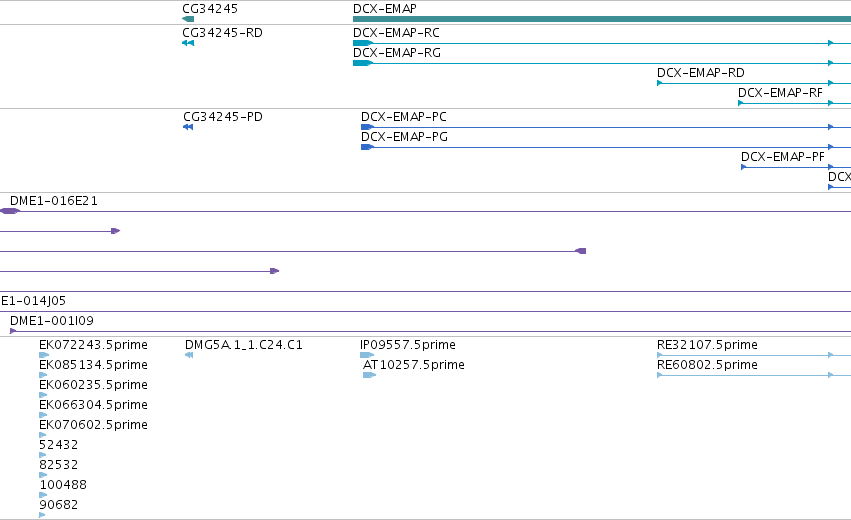The width and height of the screenshot is (851, 520).
Task: Select transcript DCX-EMAP-RF label
Action: [780, 93]
